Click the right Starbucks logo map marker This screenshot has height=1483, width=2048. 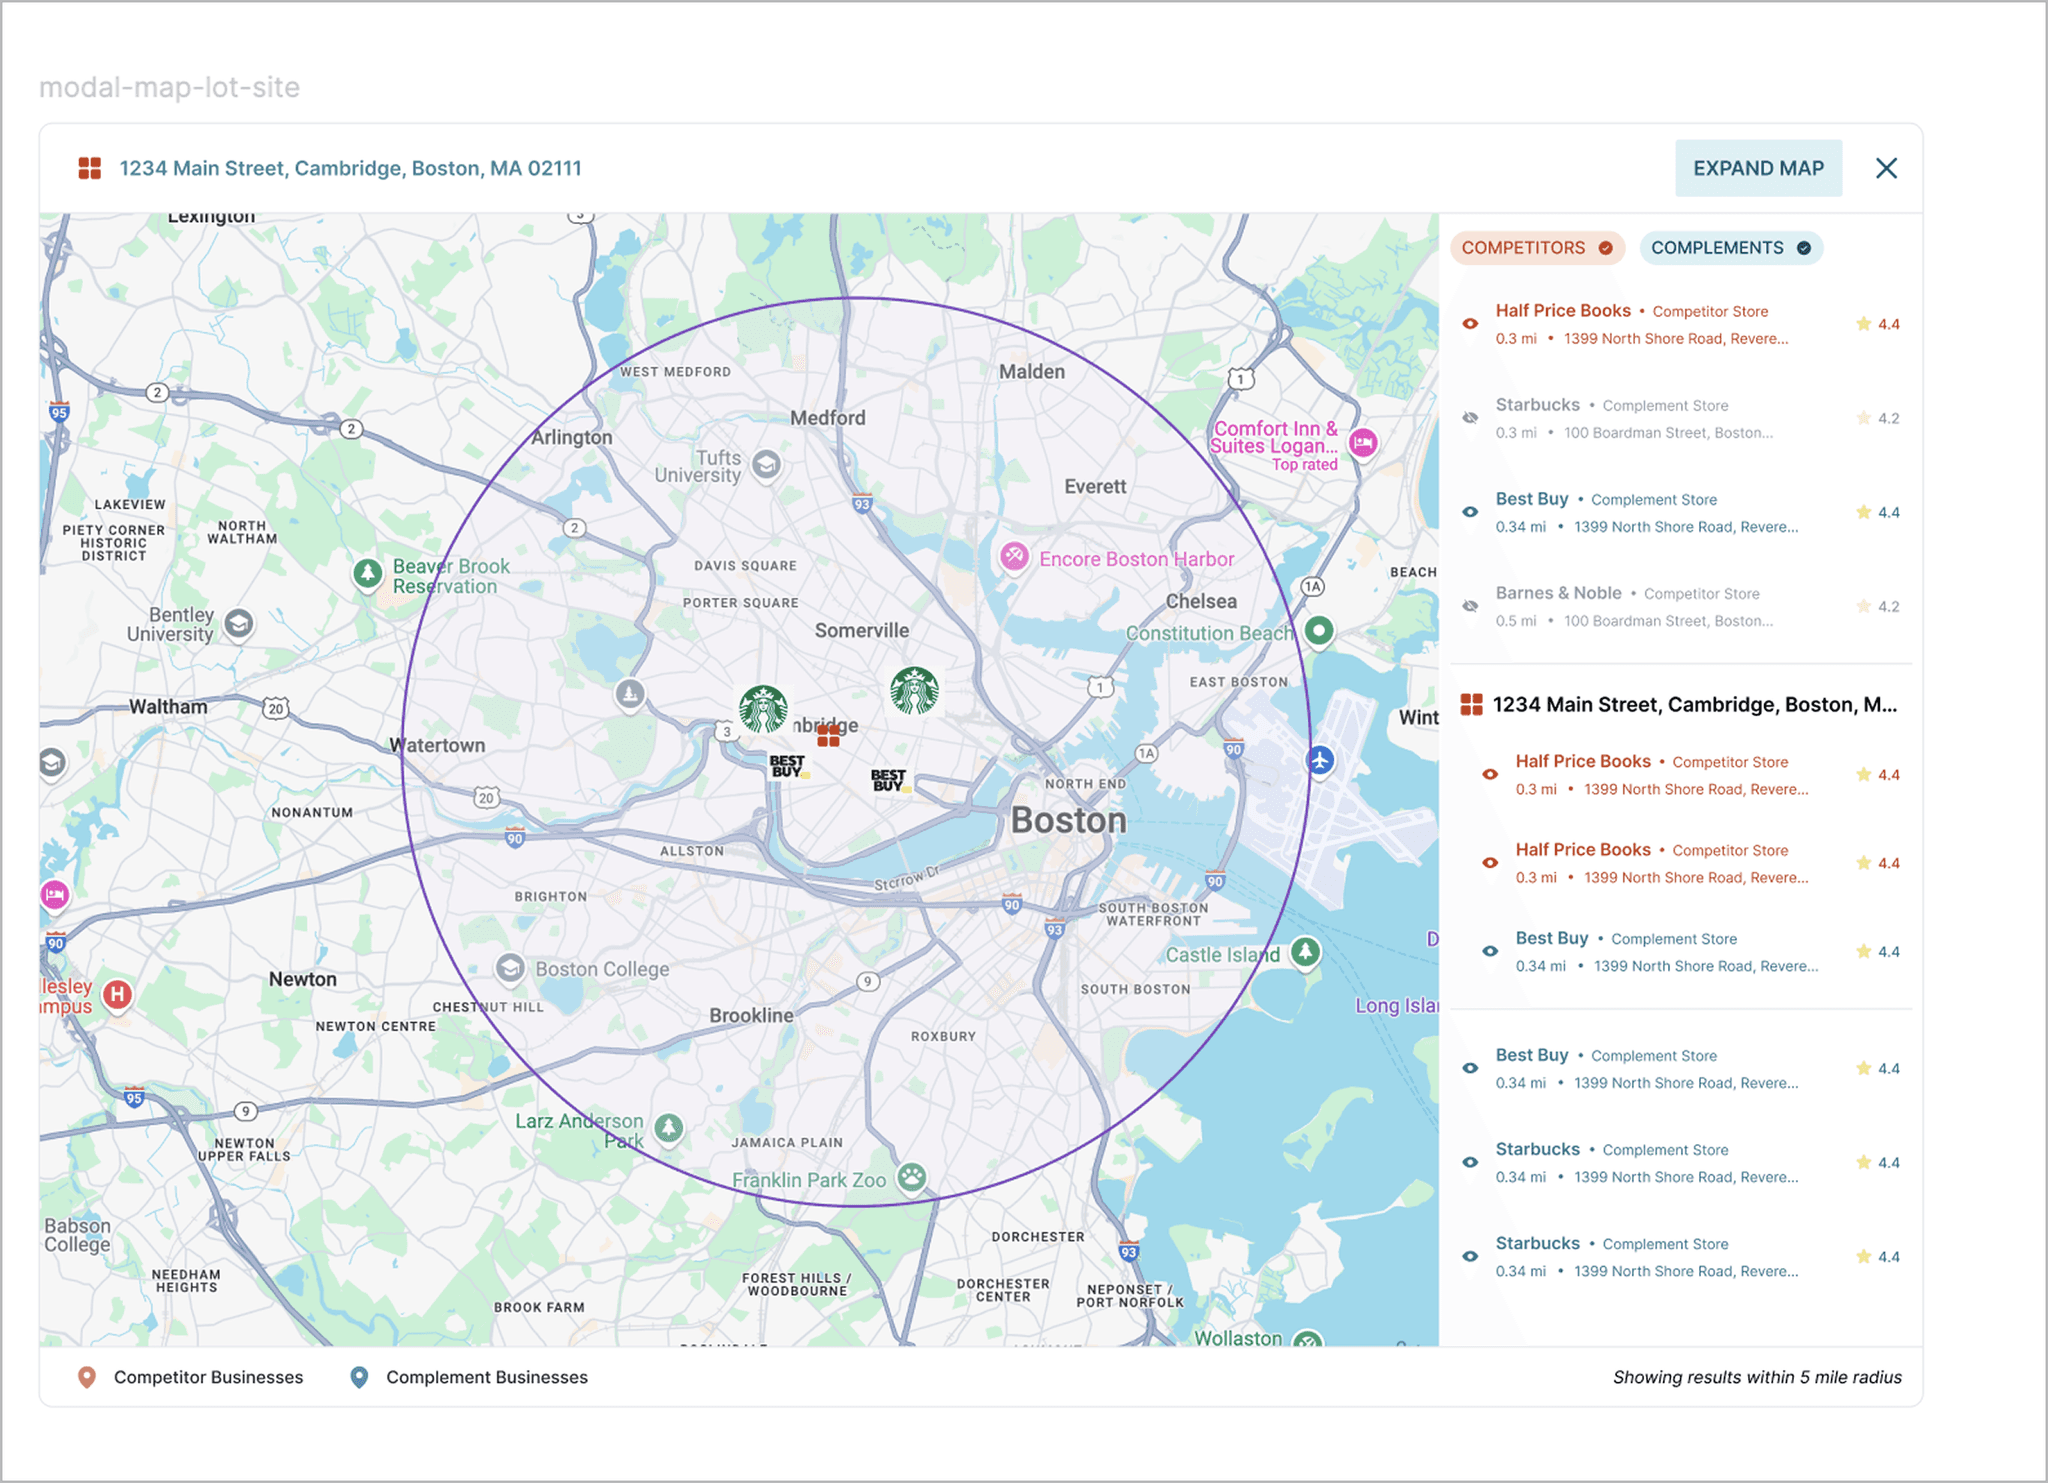point(914,691)
